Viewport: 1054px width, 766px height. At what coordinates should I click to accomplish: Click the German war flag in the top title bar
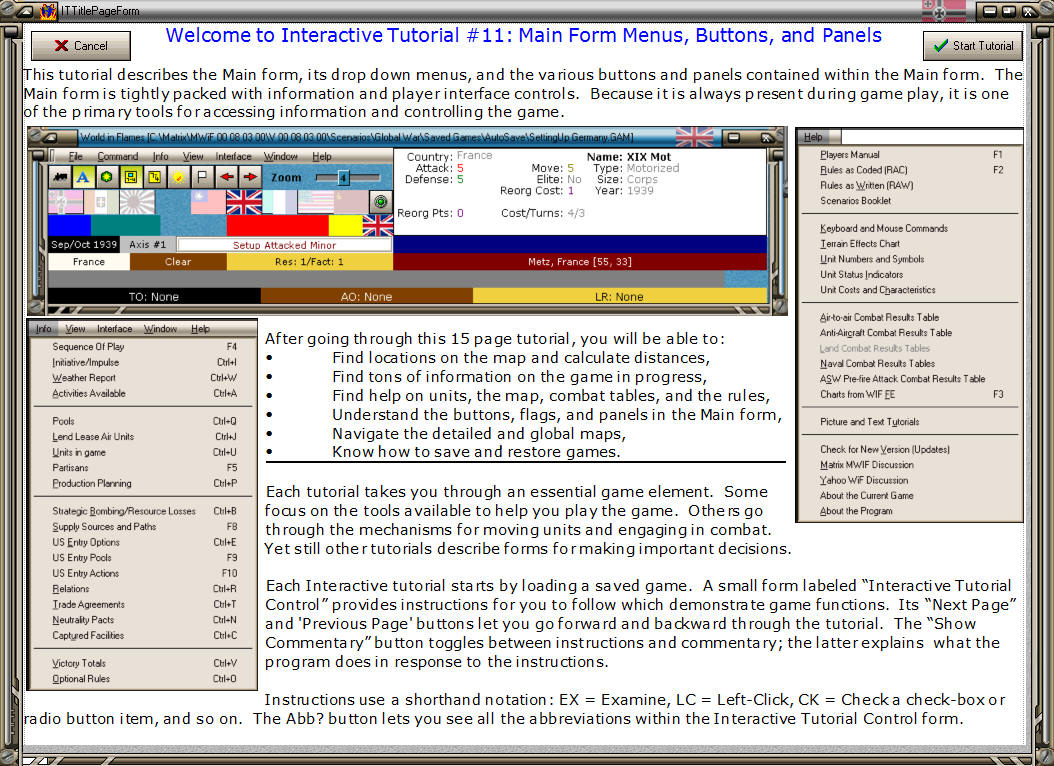tap(944, 11)
